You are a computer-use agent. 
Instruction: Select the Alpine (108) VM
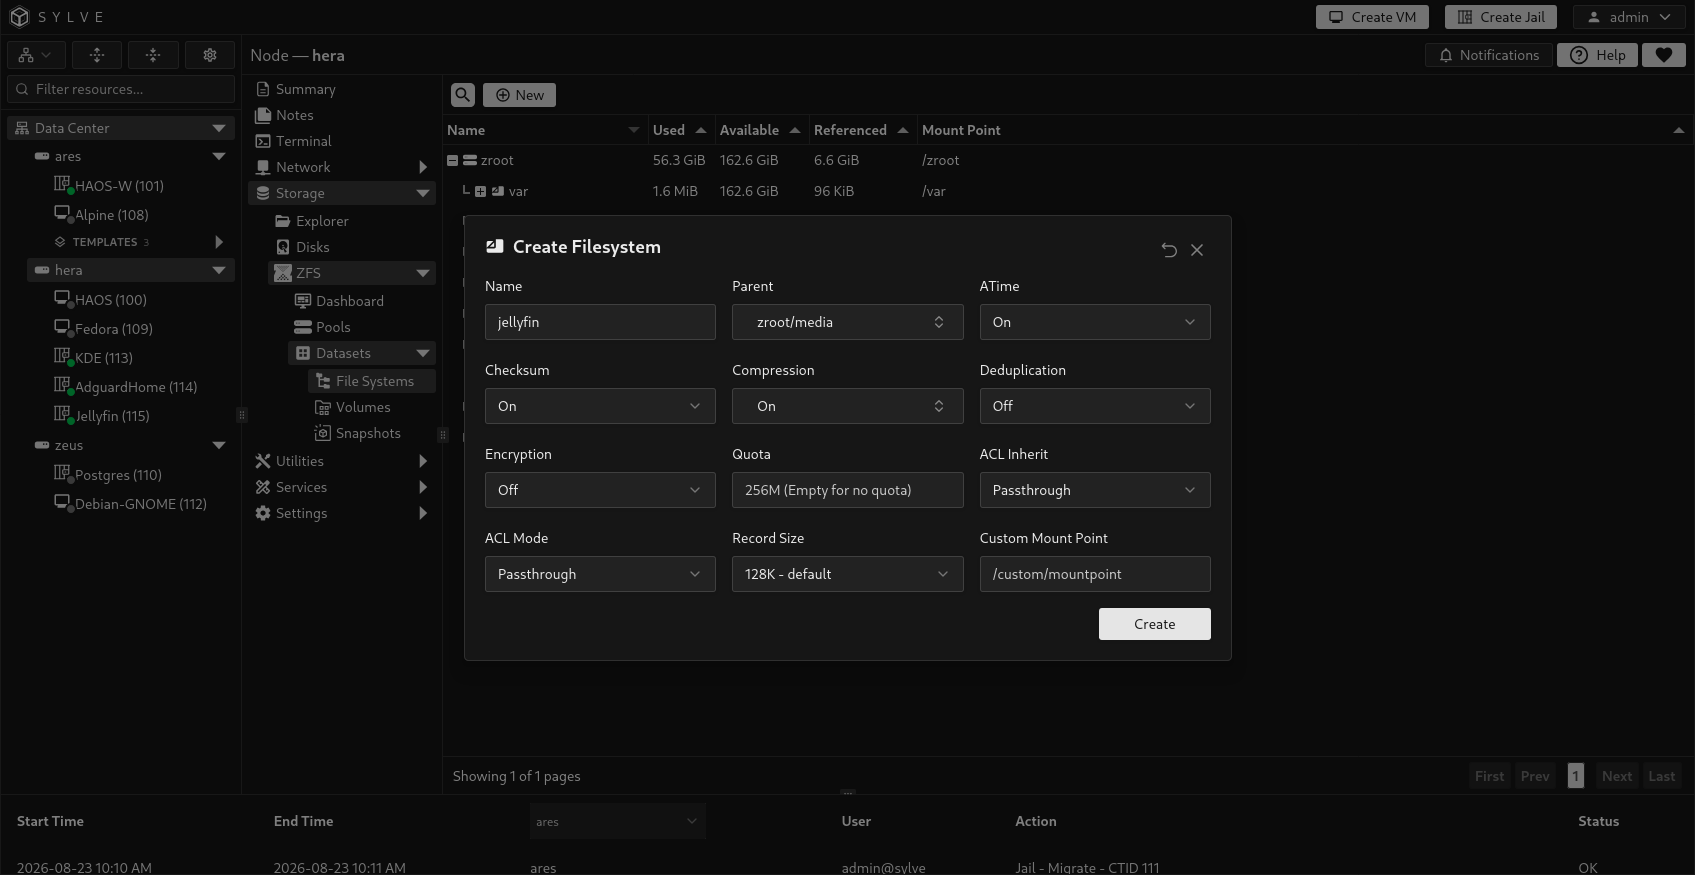point(111,215)
